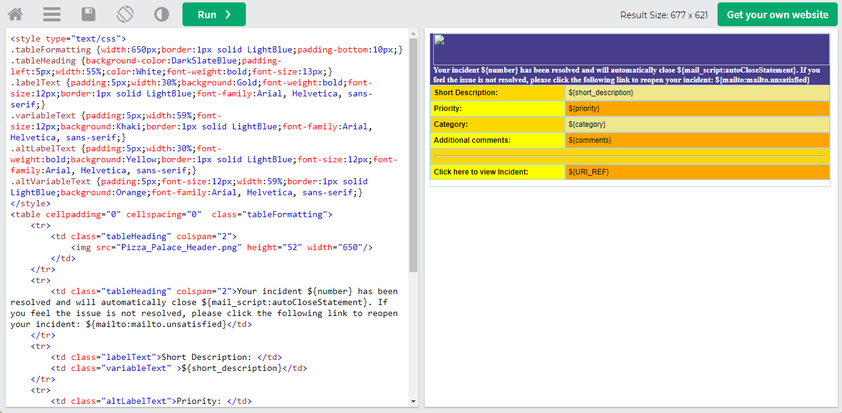The width and height of the screenshot is (842, 413).
Task: Go to the W3Schools home icon
Action: click(15, 15)
